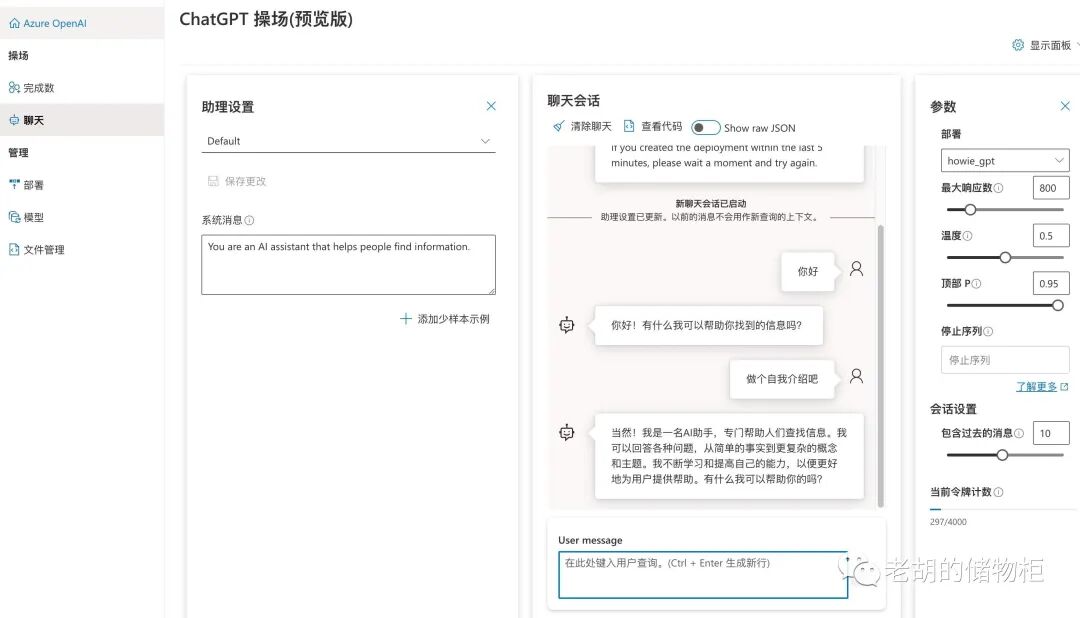The image size is (1080, 618).
Task: Click the 显示面板 gear icon
Action: pos(1017,45)
